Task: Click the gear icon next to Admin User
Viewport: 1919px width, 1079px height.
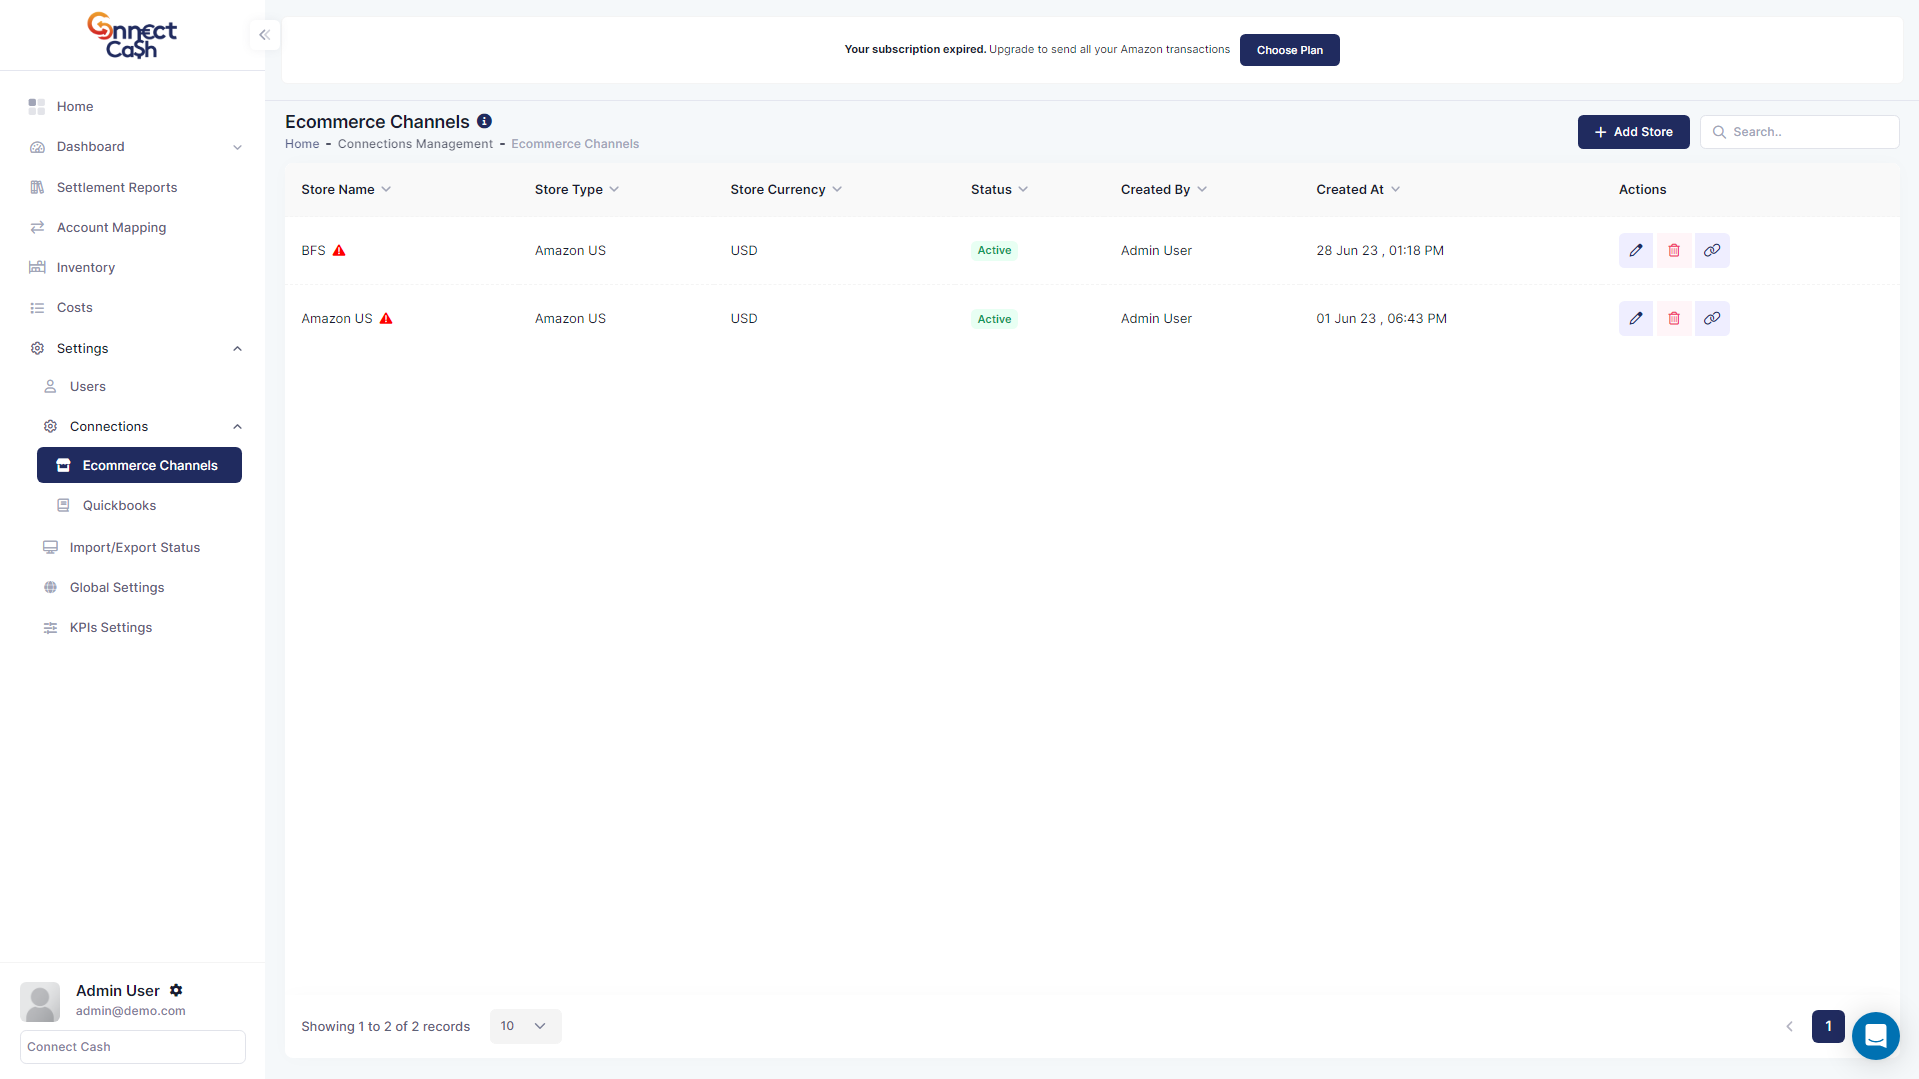Action: [x=176, y=990]
